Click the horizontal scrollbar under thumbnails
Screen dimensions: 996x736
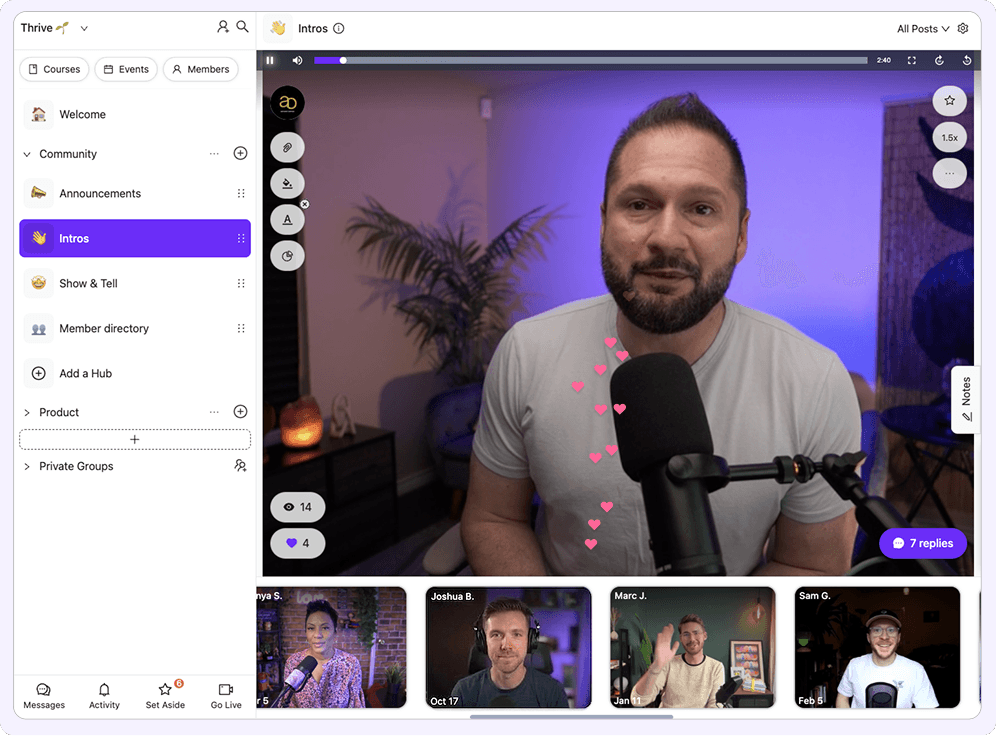(572, 716)
